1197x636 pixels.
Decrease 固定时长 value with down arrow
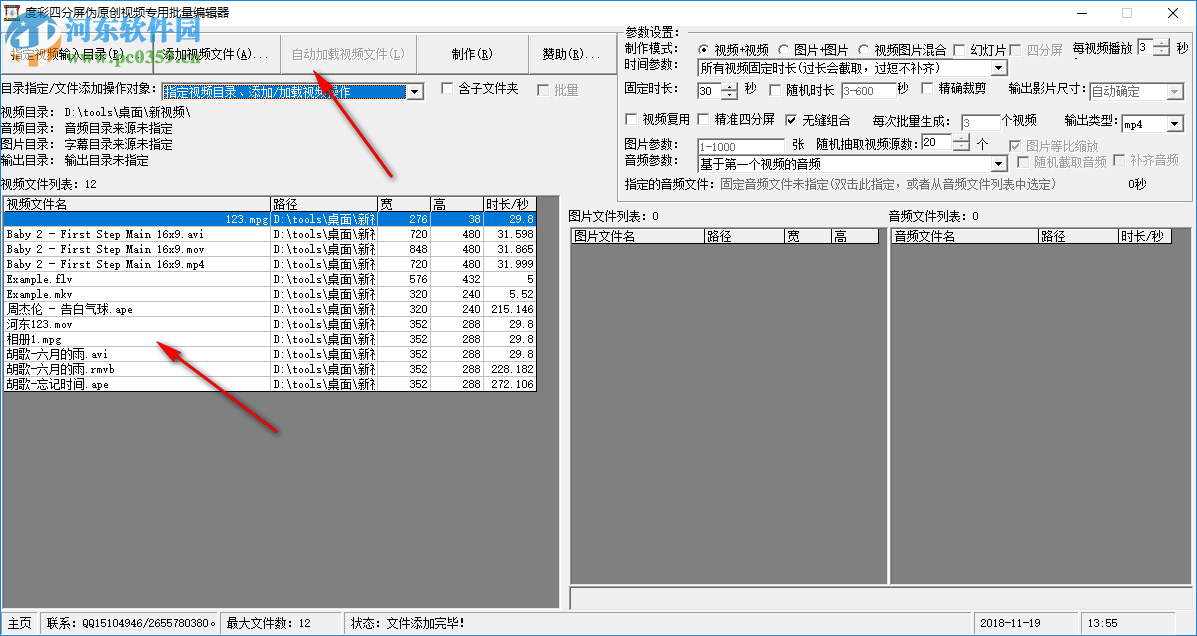pyautogui.click(x=730, y=95)
